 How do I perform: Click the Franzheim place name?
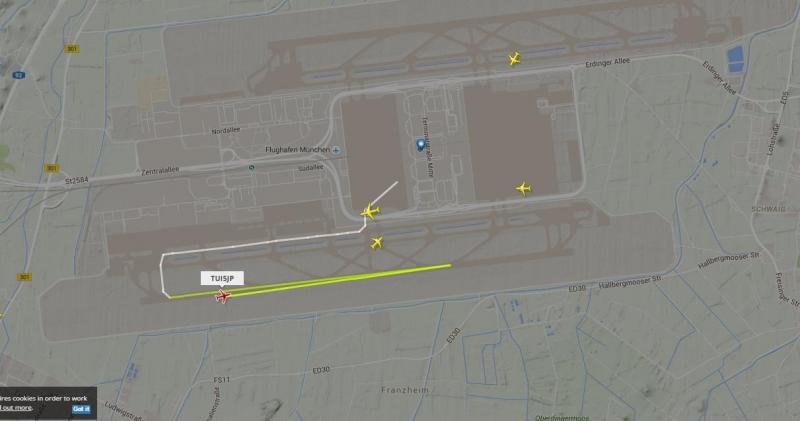click(405, 390)
